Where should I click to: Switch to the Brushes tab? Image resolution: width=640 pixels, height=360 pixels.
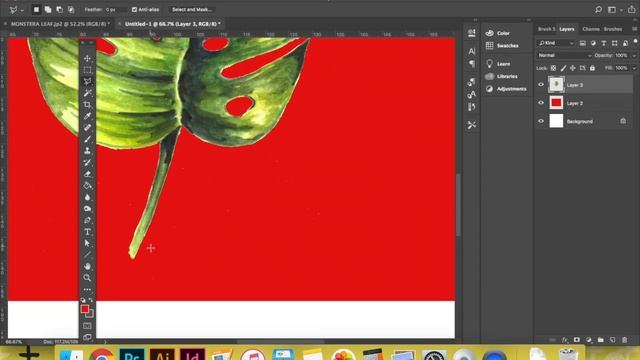click(613, 29)
